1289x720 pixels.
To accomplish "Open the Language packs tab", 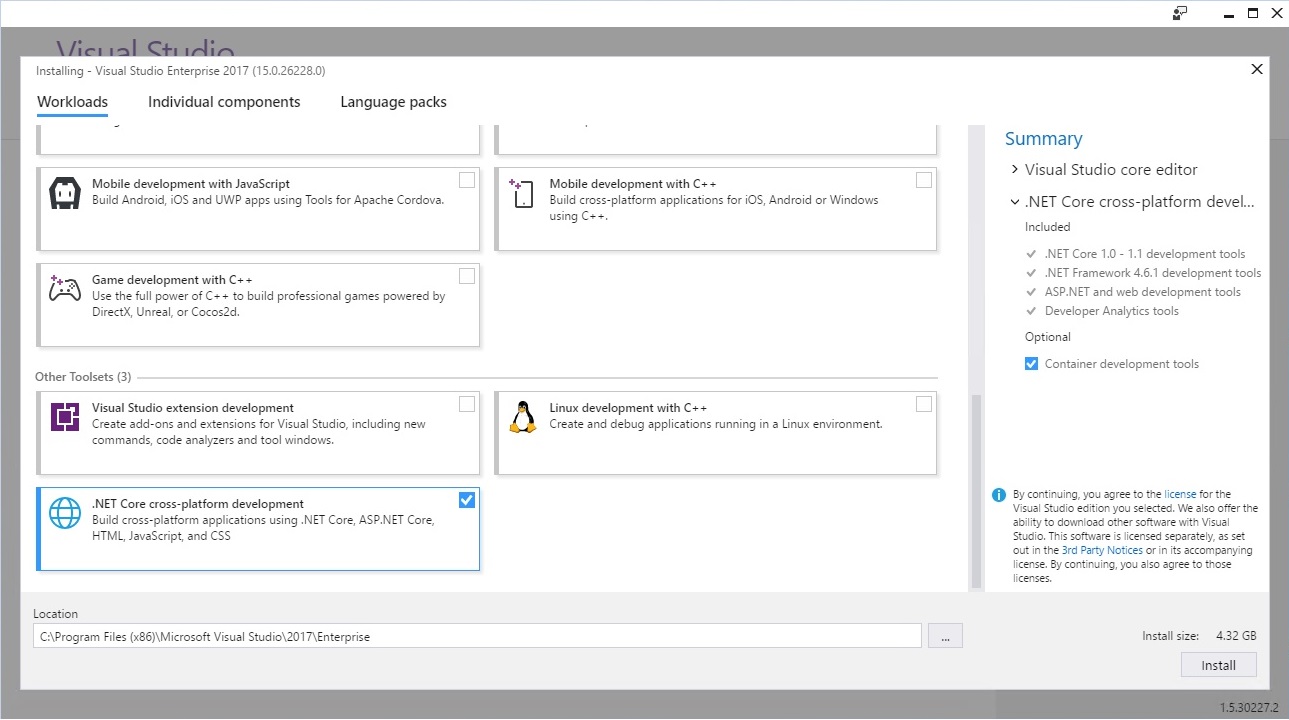I will (393, 102).
